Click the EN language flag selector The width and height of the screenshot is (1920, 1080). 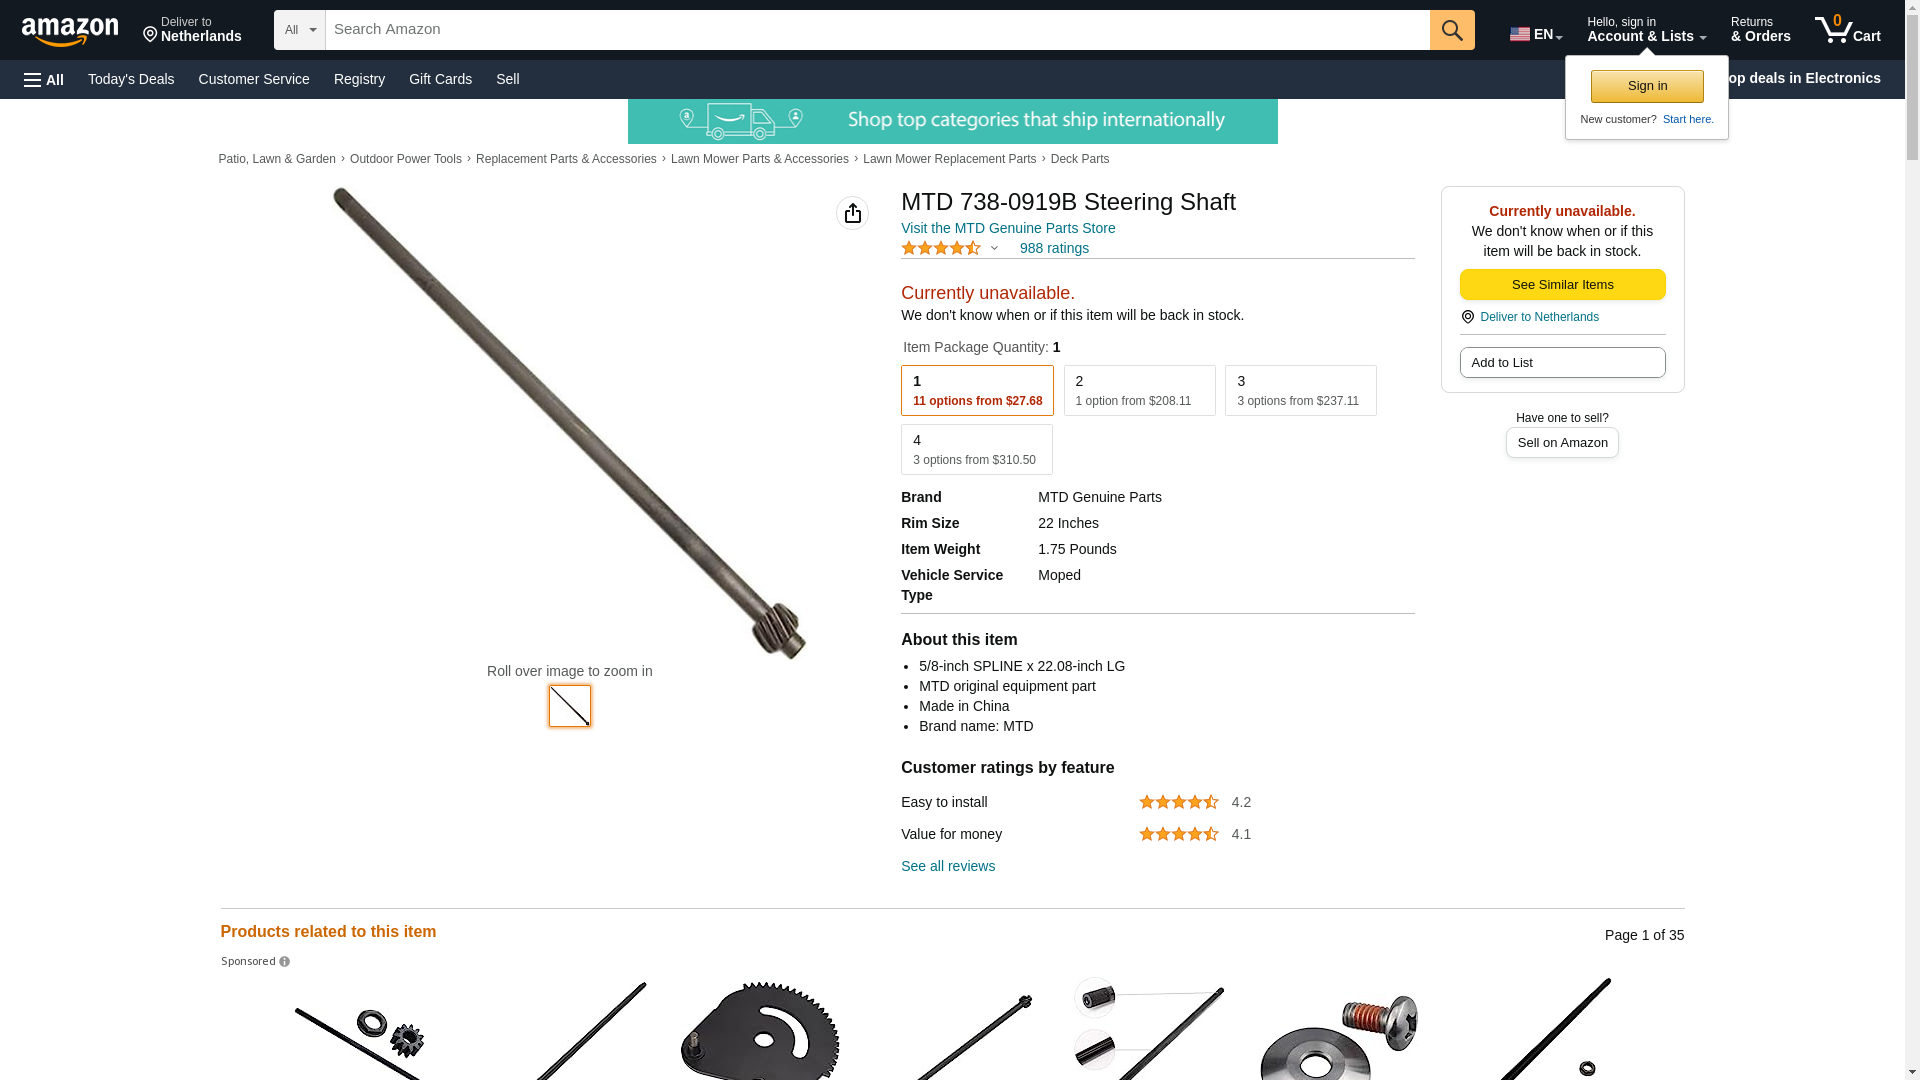point(1535,34)
